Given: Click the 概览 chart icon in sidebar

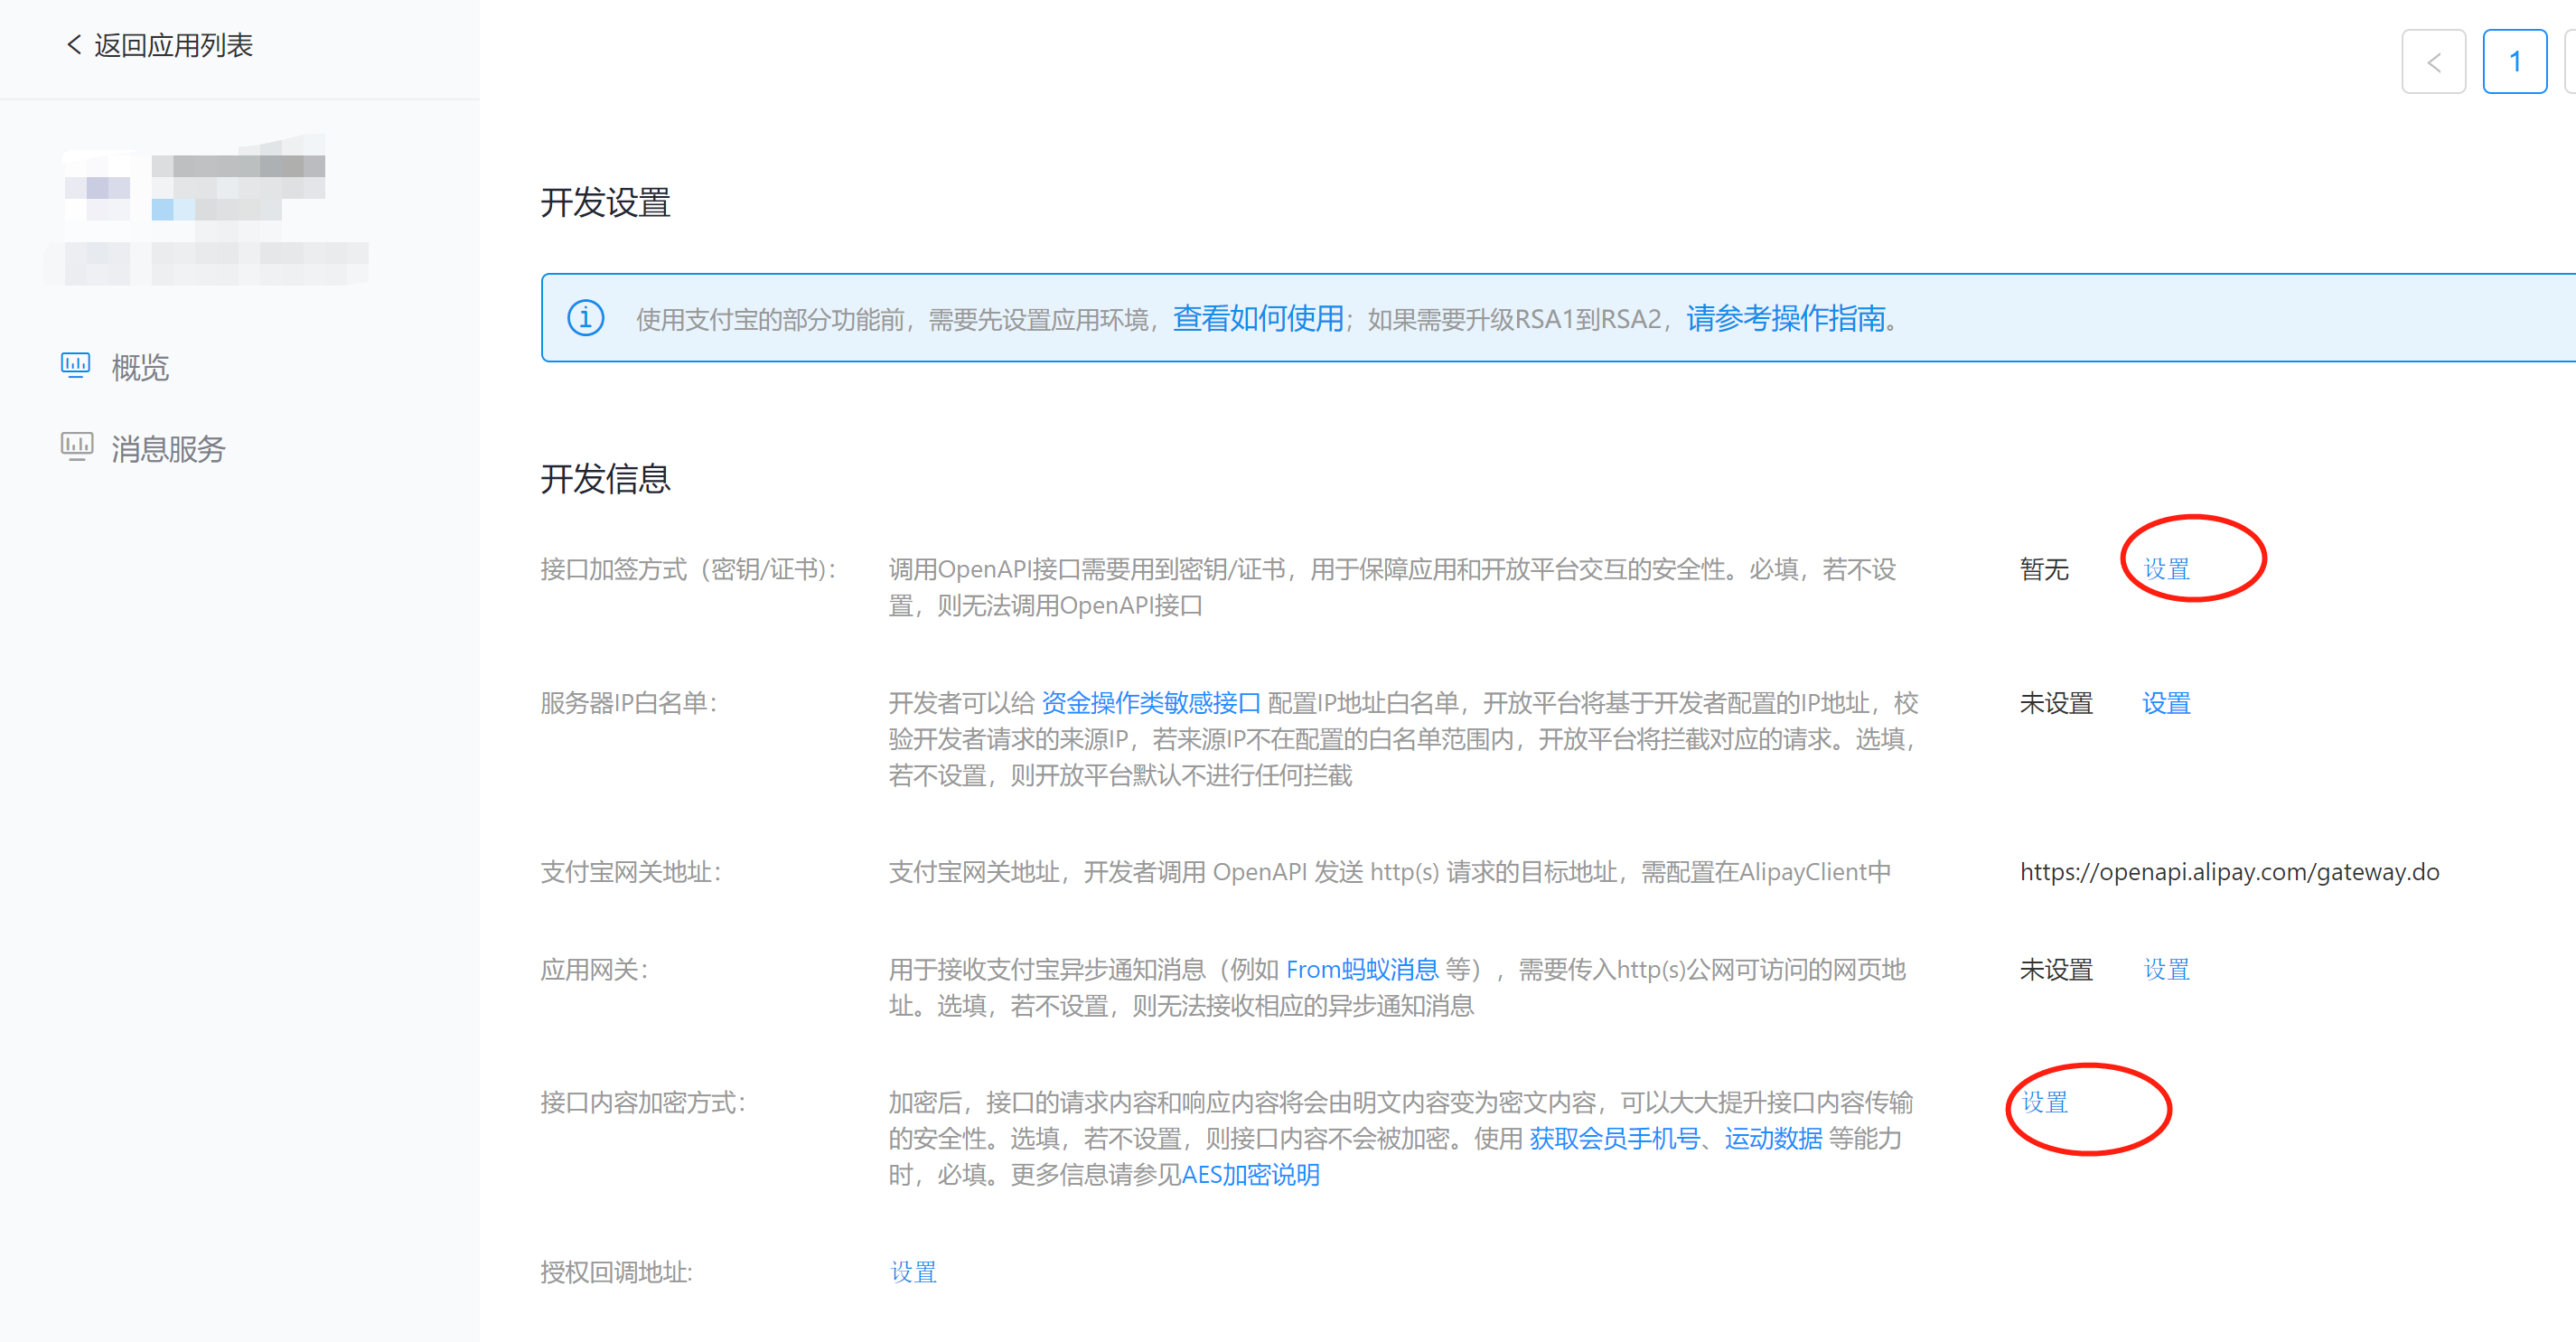Looking at the screenshot, I should (x=76, y=366).
